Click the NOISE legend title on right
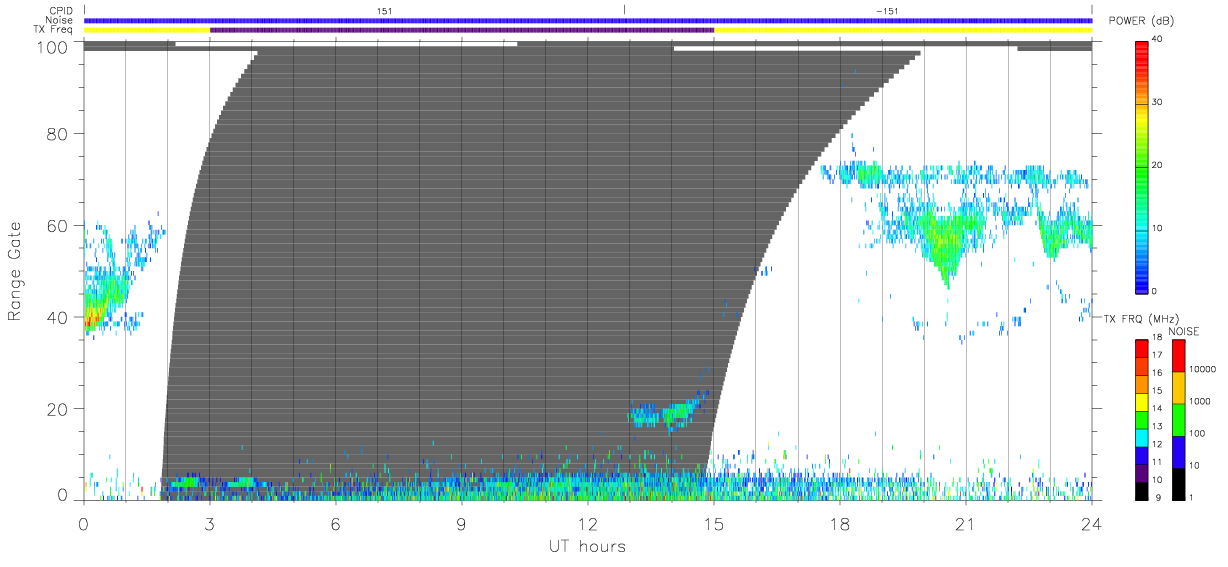The height and width of the screenshot is (567, 1228). point(1185,331)
